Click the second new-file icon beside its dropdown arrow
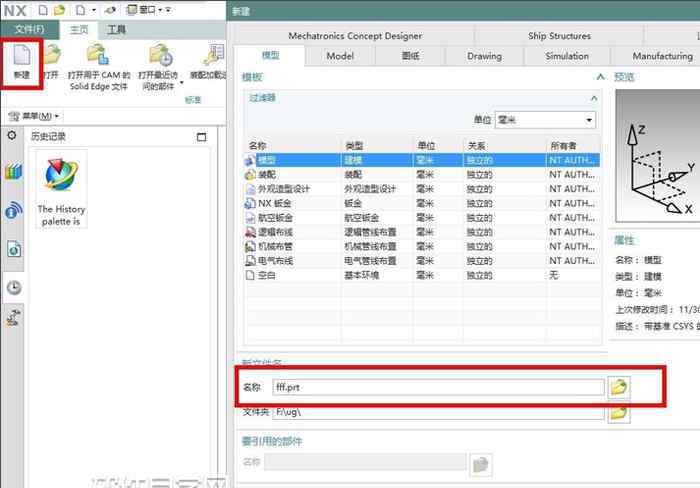Viewport: 700px width, 488px height. point(80,9)
